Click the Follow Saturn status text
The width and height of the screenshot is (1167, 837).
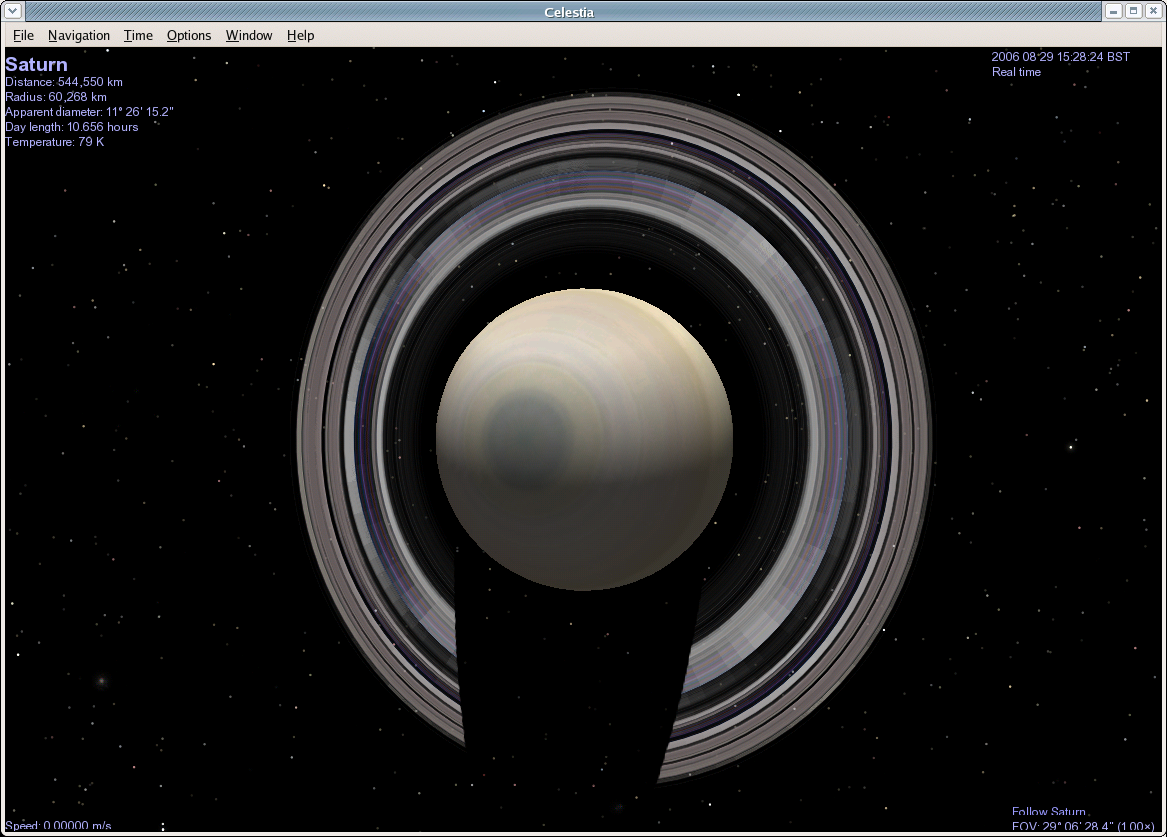(x=1048, y=812)
